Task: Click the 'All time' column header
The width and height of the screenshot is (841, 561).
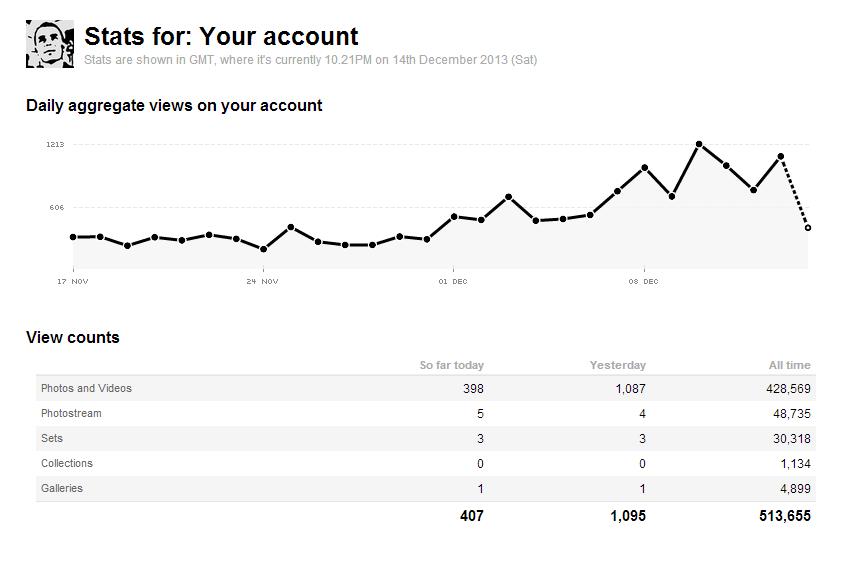Action: pyautogui.click(x=790, y=365)
